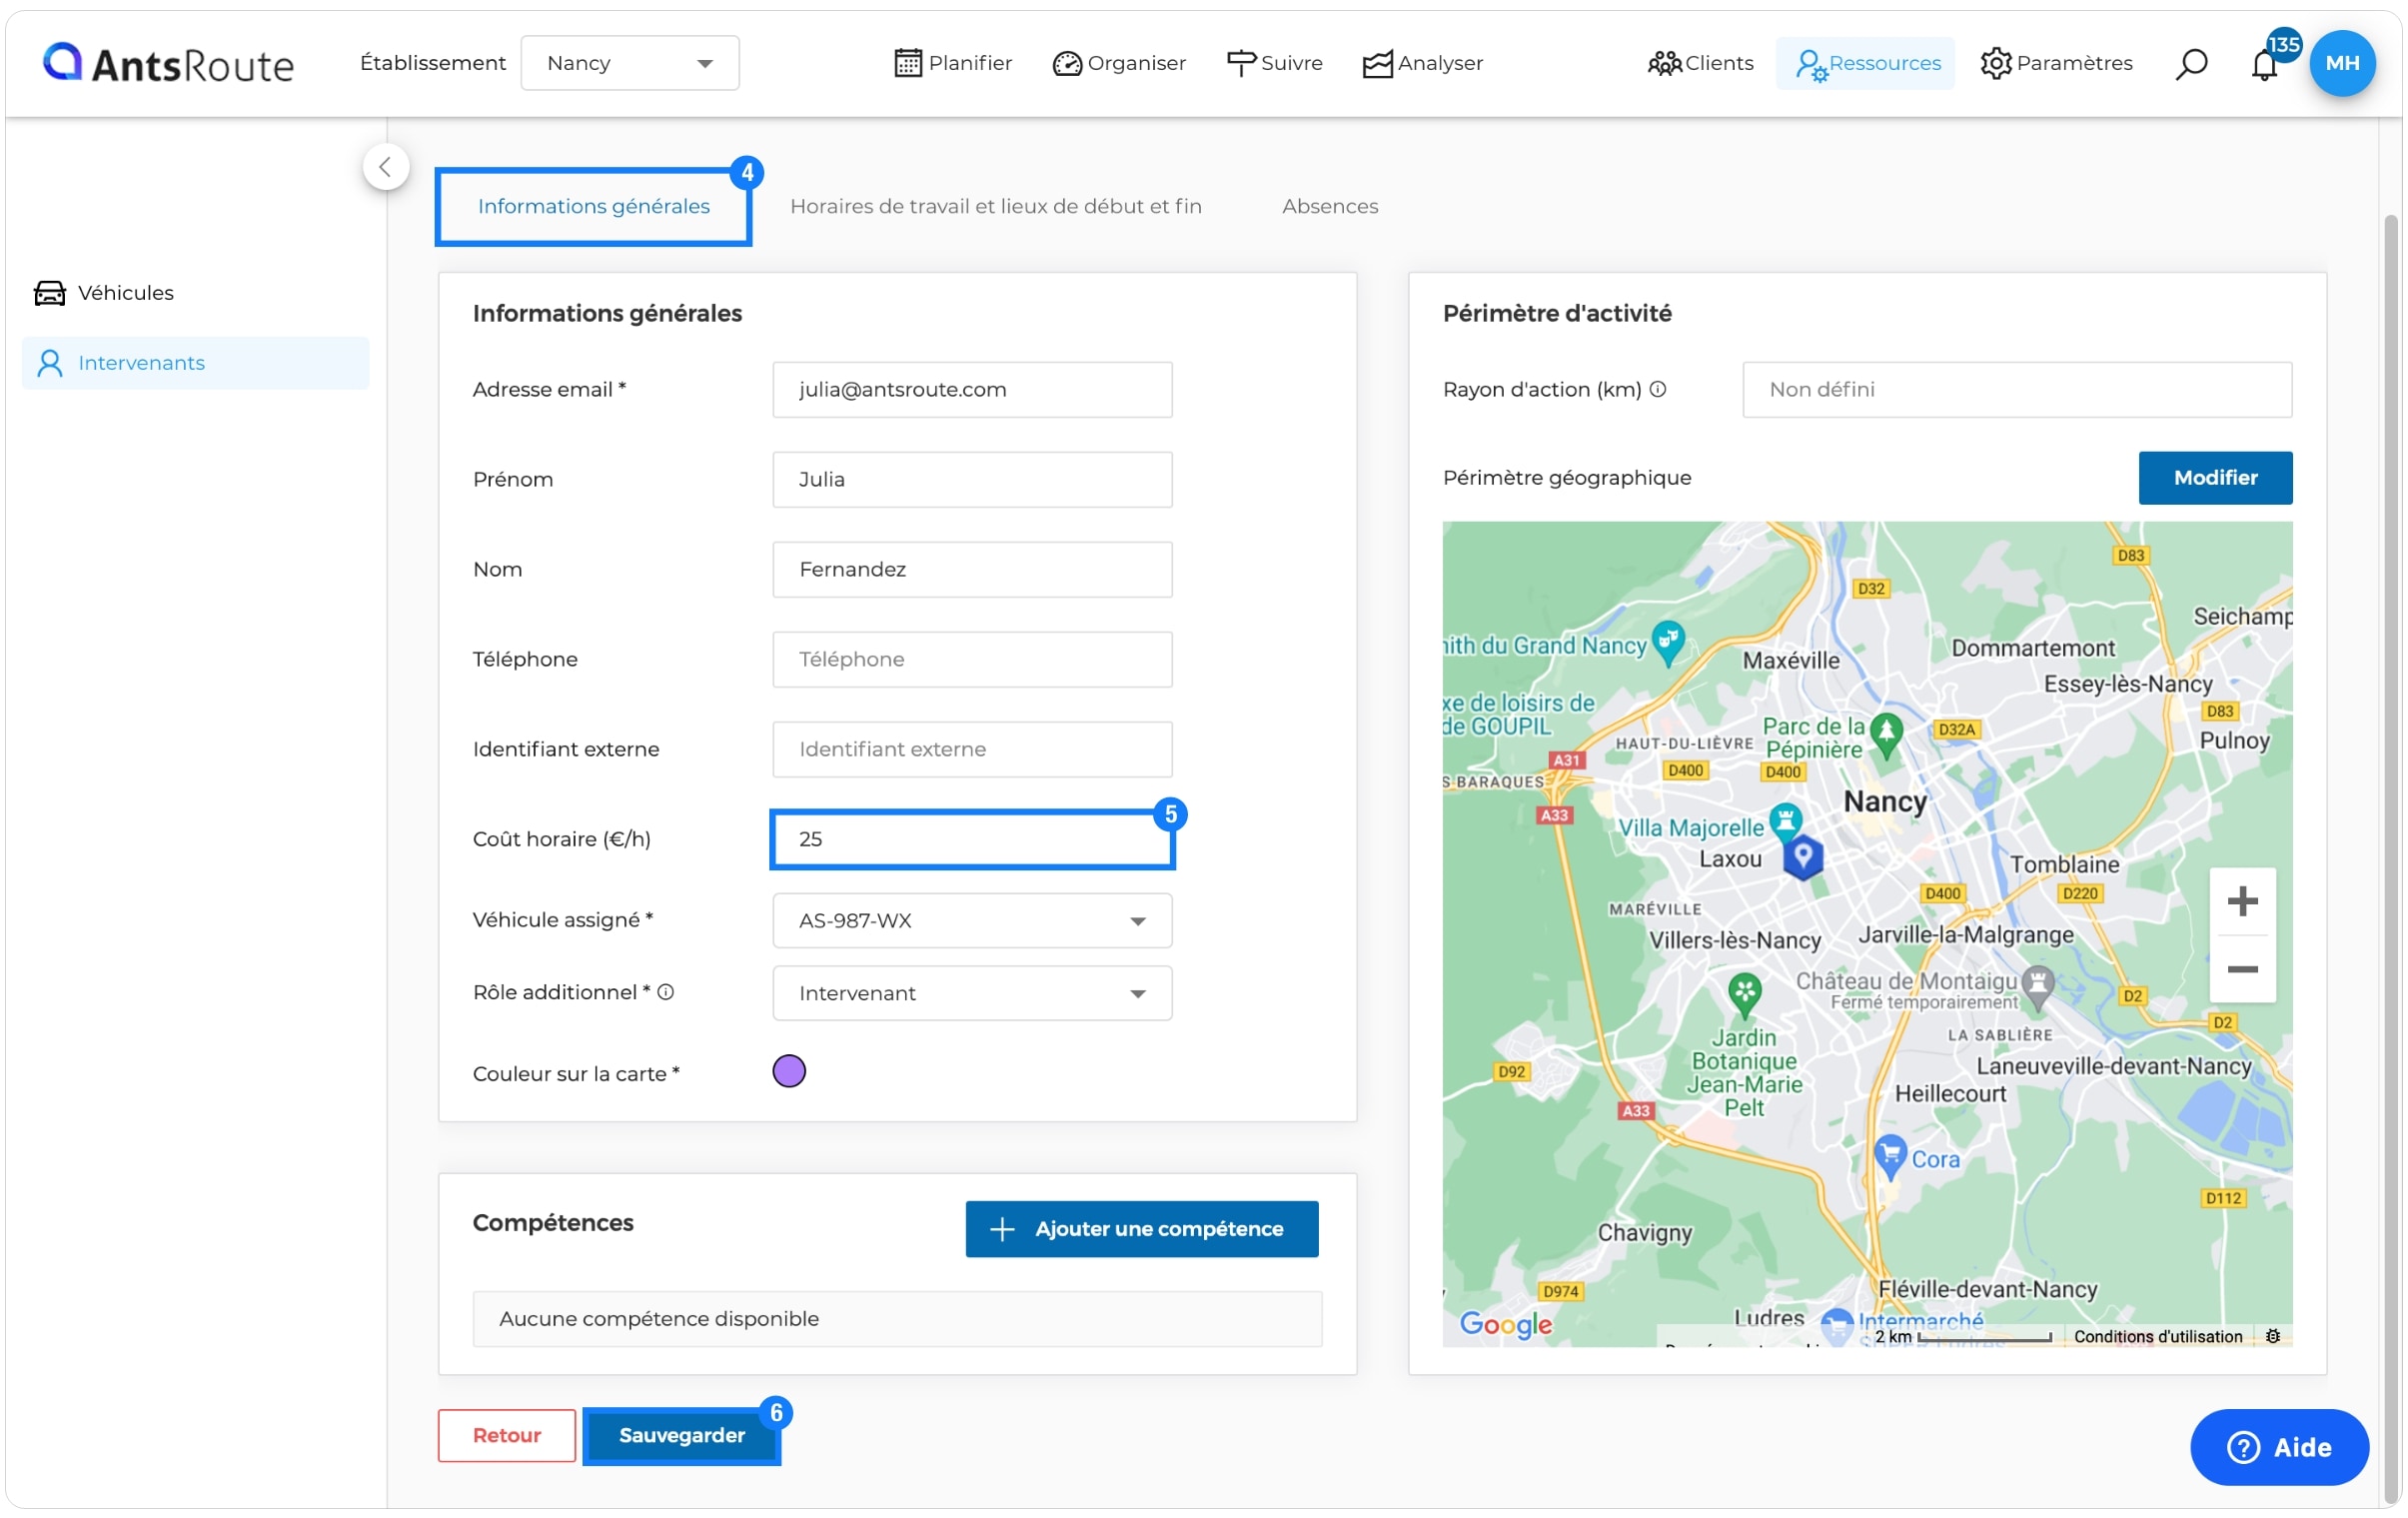Zoom in on the map
The width and height of the screenshot is (2408, 1518).
coord(2243,902)
